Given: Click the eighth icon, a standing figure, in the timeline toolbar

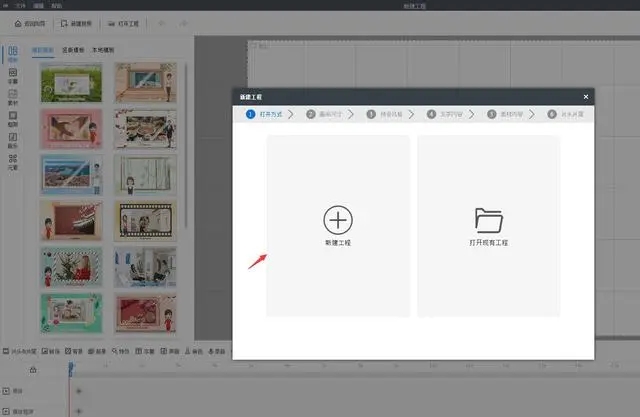Looking at the screenshot, I should point(187,351).
